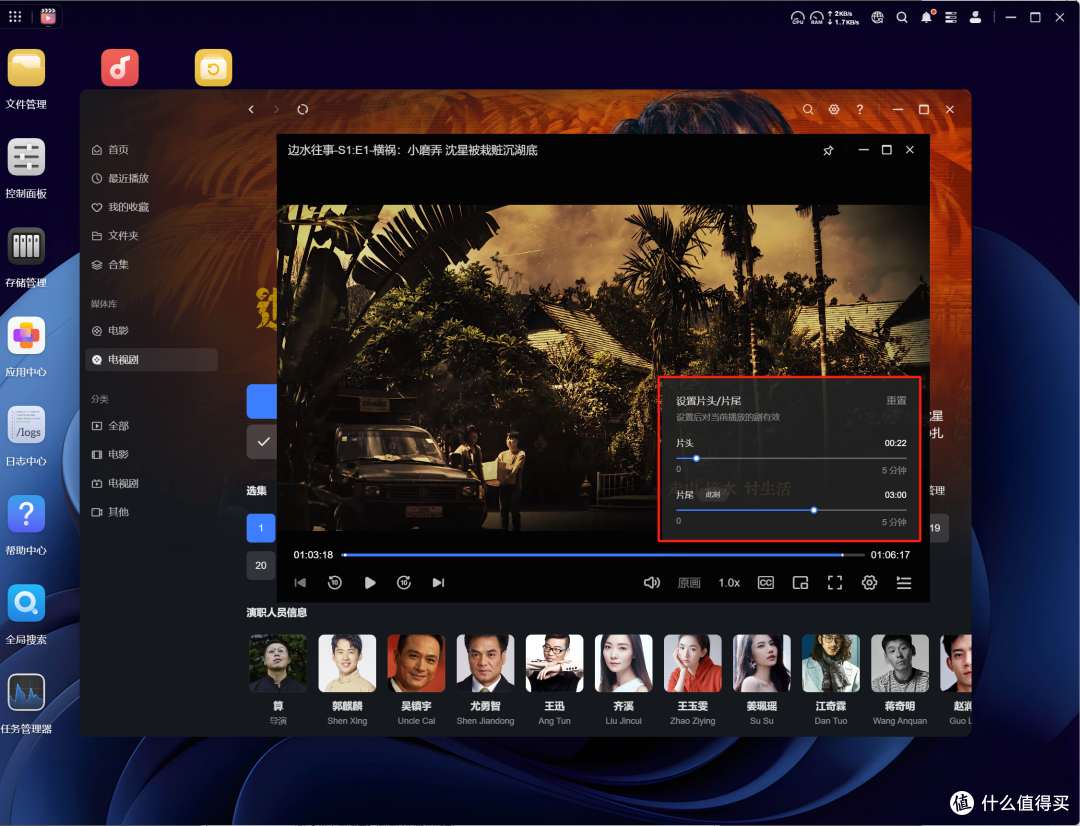Open search in the media app window

point(808,109)
